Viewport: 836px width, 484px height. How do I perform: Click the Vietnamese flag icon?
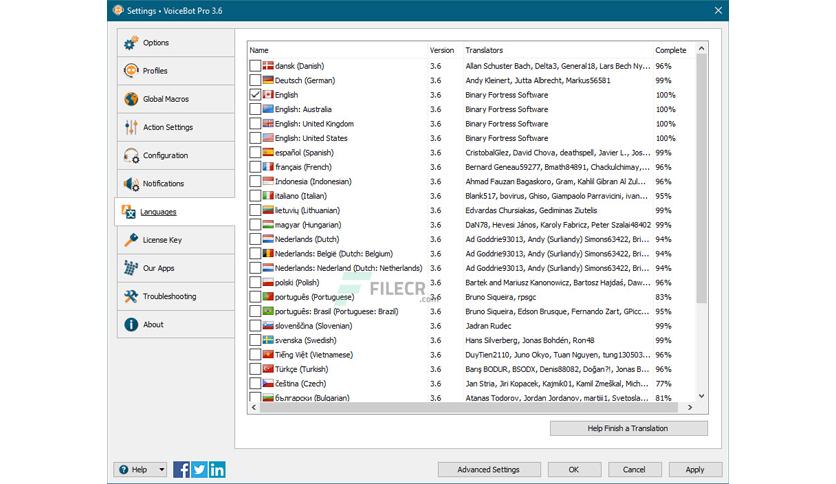268,354
